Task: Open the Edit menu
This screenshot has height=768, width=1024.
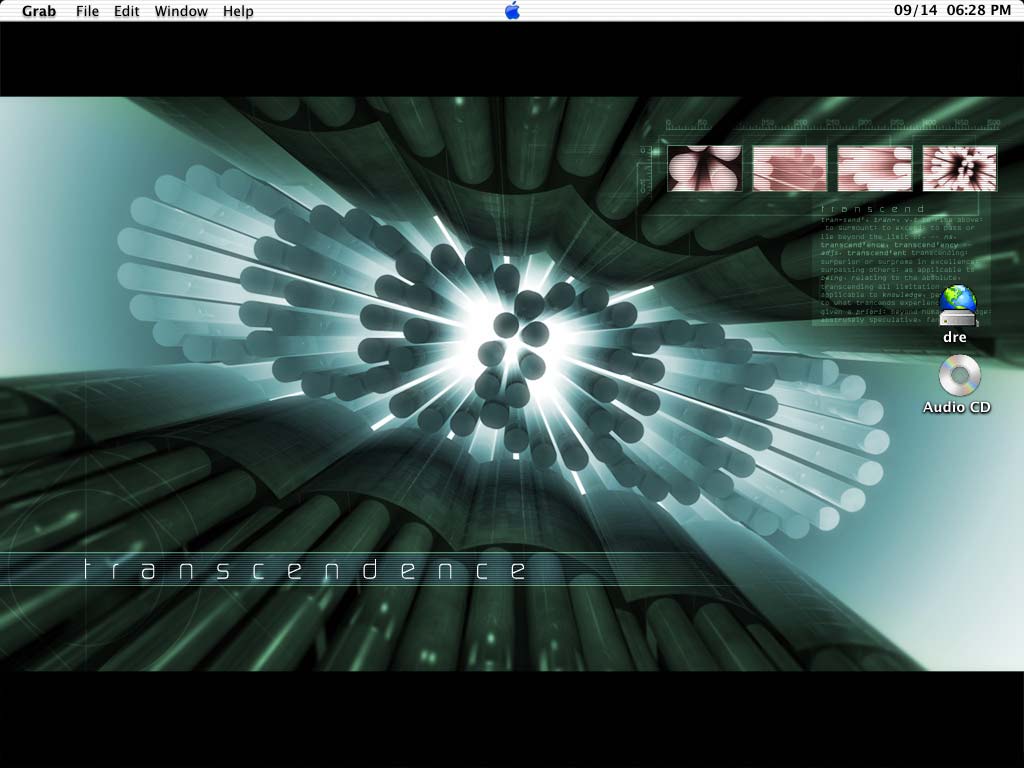Action: tap(126, 11)
